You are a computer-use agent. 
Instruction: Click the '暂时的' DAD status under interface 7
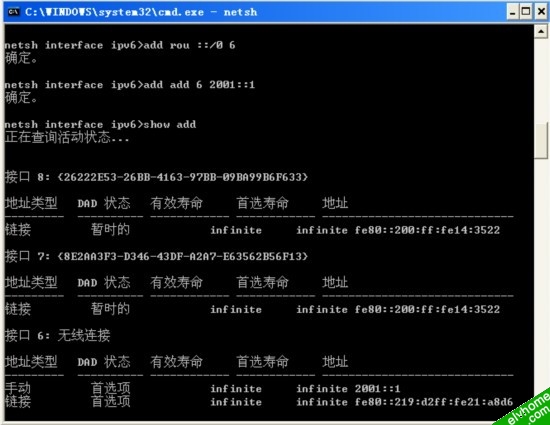click(110, 309)
